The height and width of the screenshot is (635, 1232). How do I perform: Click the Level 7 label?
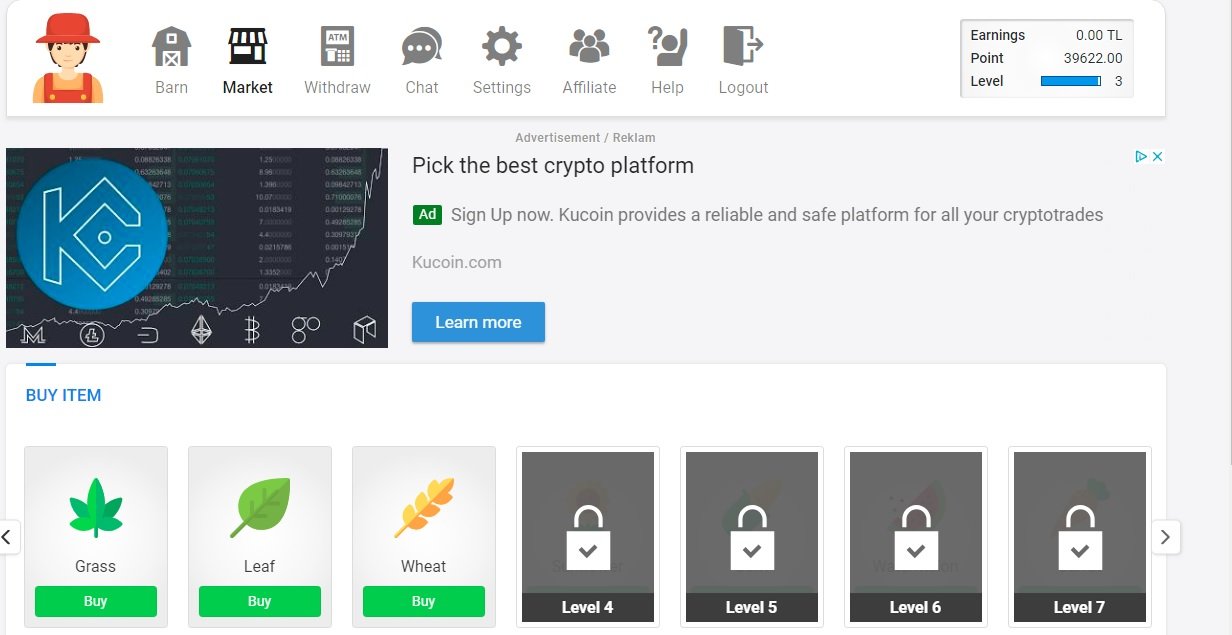click(1080, 607)
